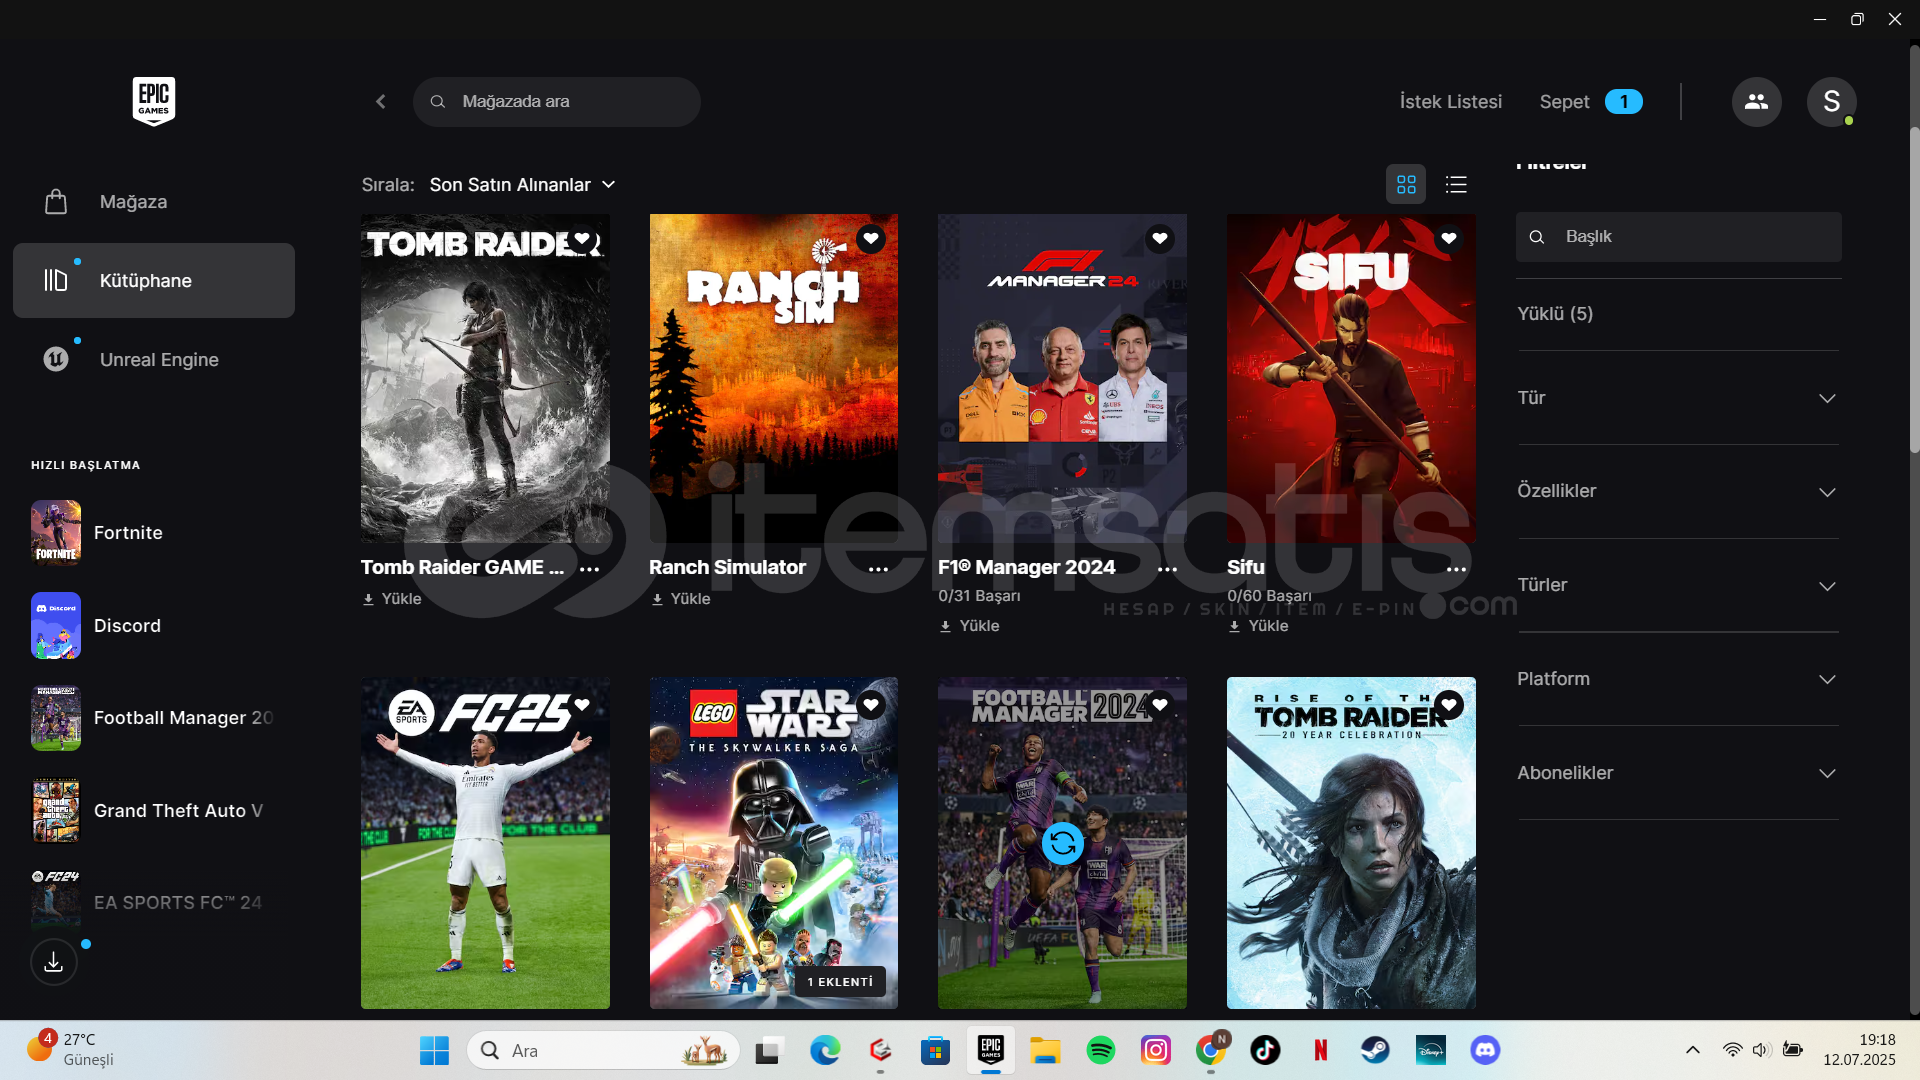1920x1080 pixels.
Task: Open TikTok from the taskbar
Action: (1265, 1051)
